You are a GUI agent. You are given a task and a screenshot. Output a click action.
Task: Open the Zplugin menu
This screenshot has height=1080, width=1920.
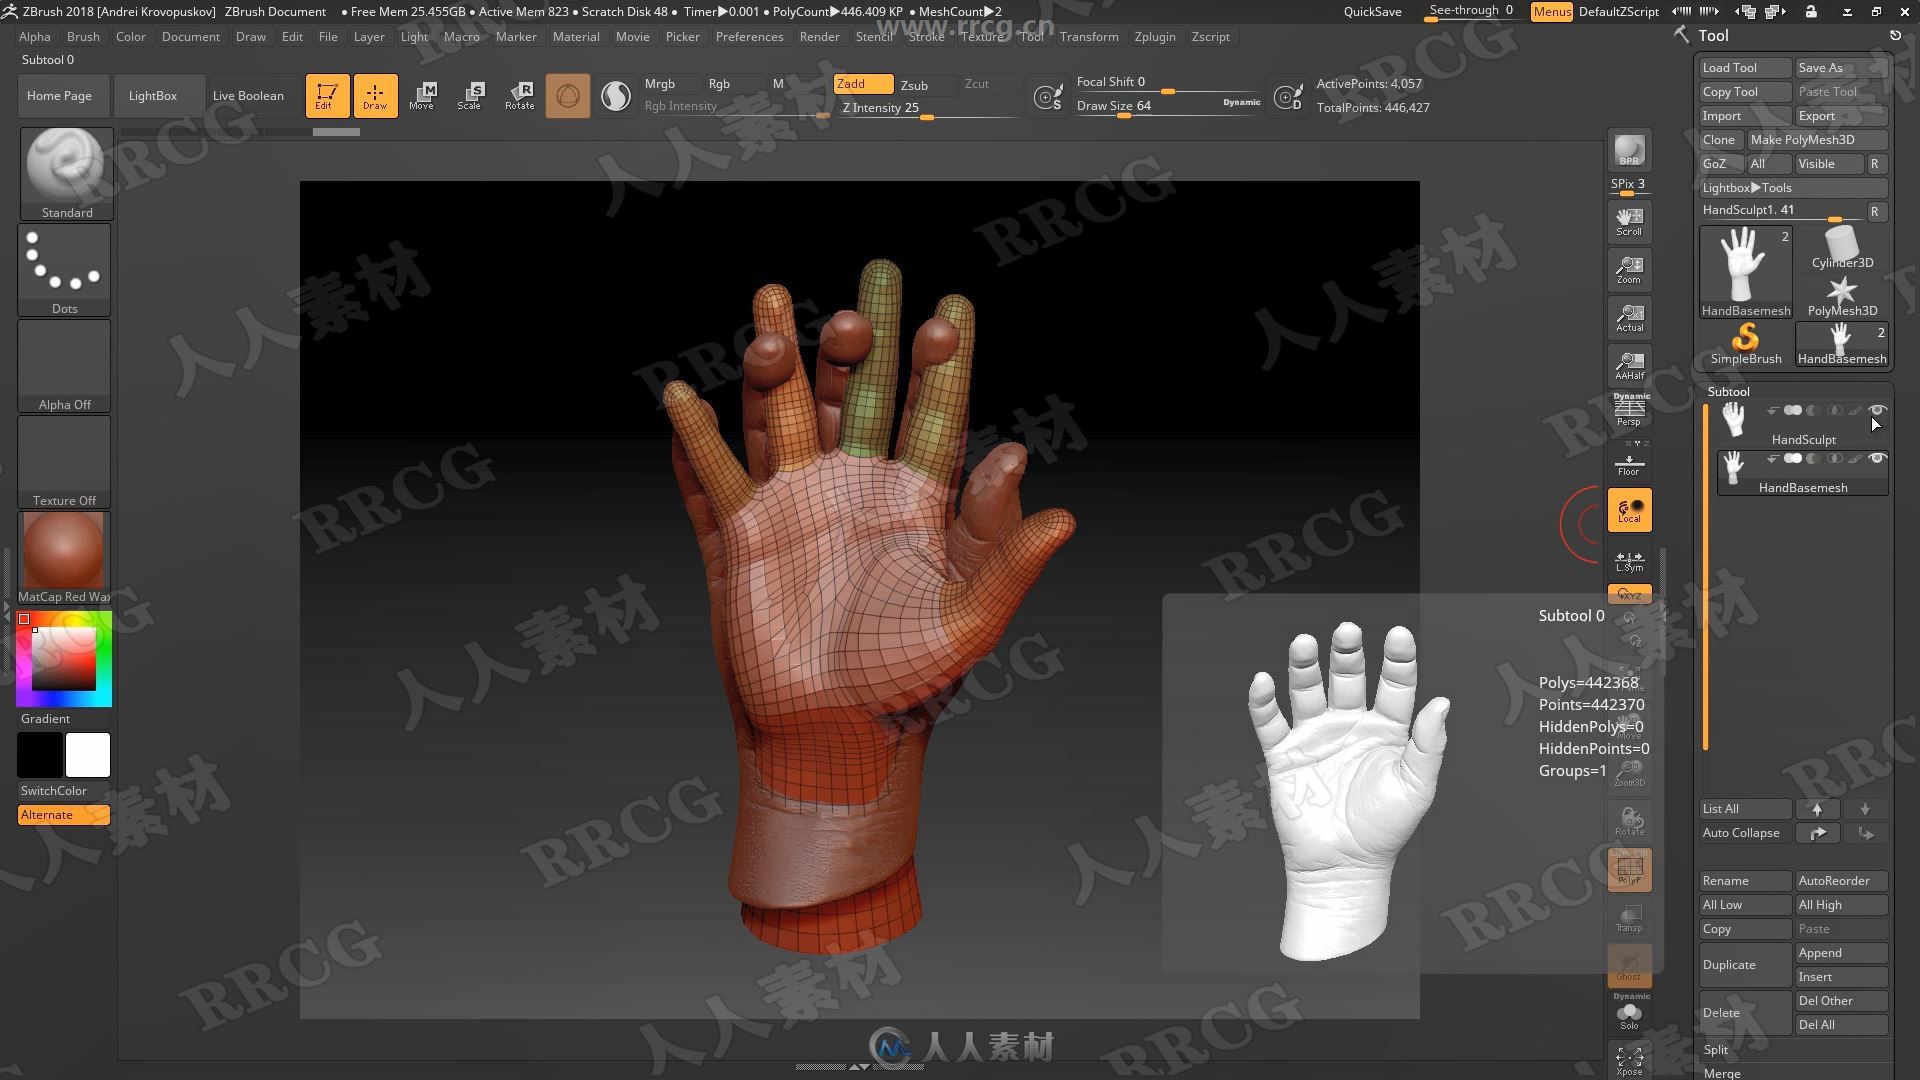tap(1153, 36)
